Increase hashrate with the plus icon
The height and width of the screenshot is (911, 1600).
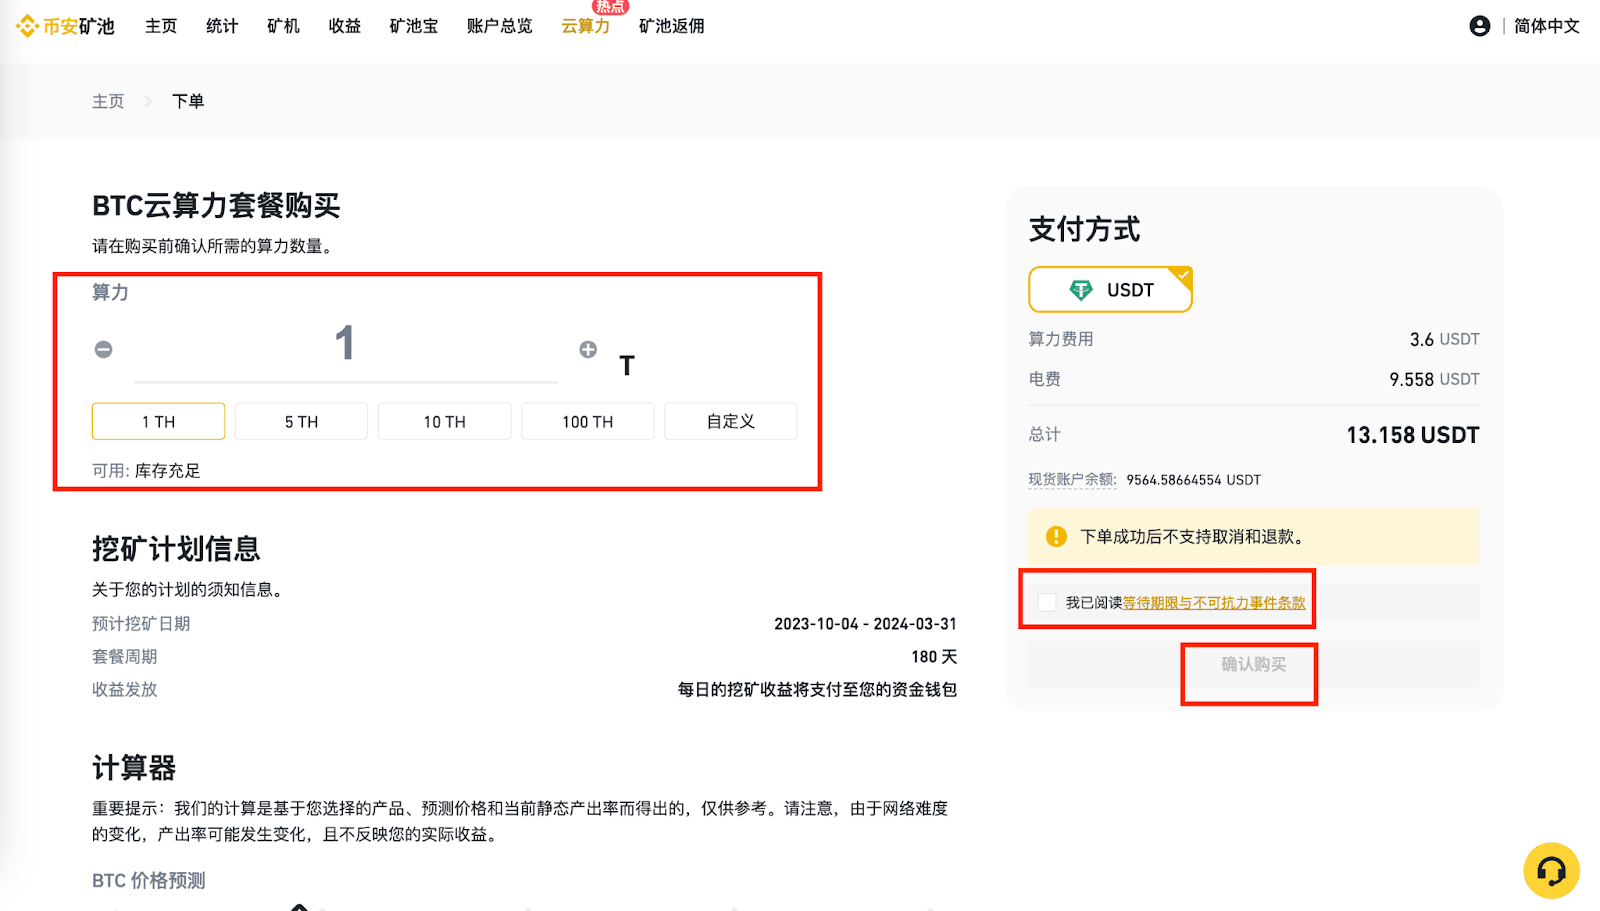[x=588, y=349]
